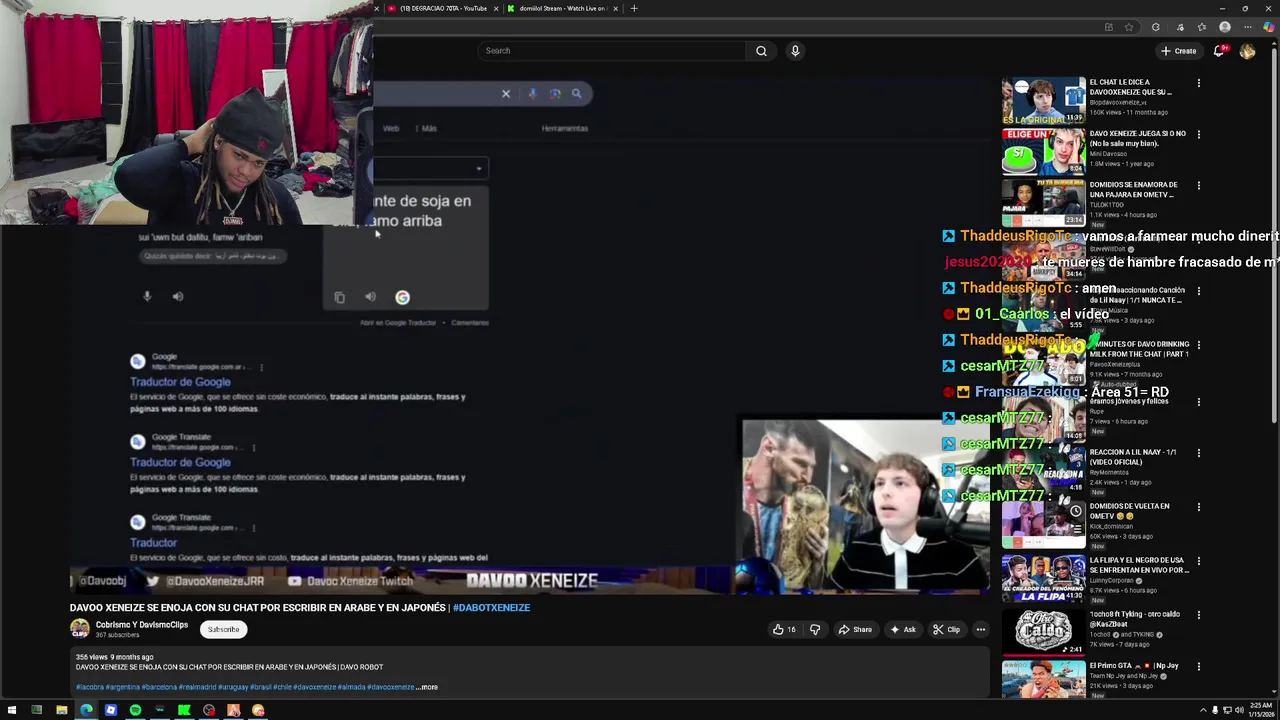
Task: Open options menu for EL CHAT LE DICE video
Action: tap(1199, 83)
